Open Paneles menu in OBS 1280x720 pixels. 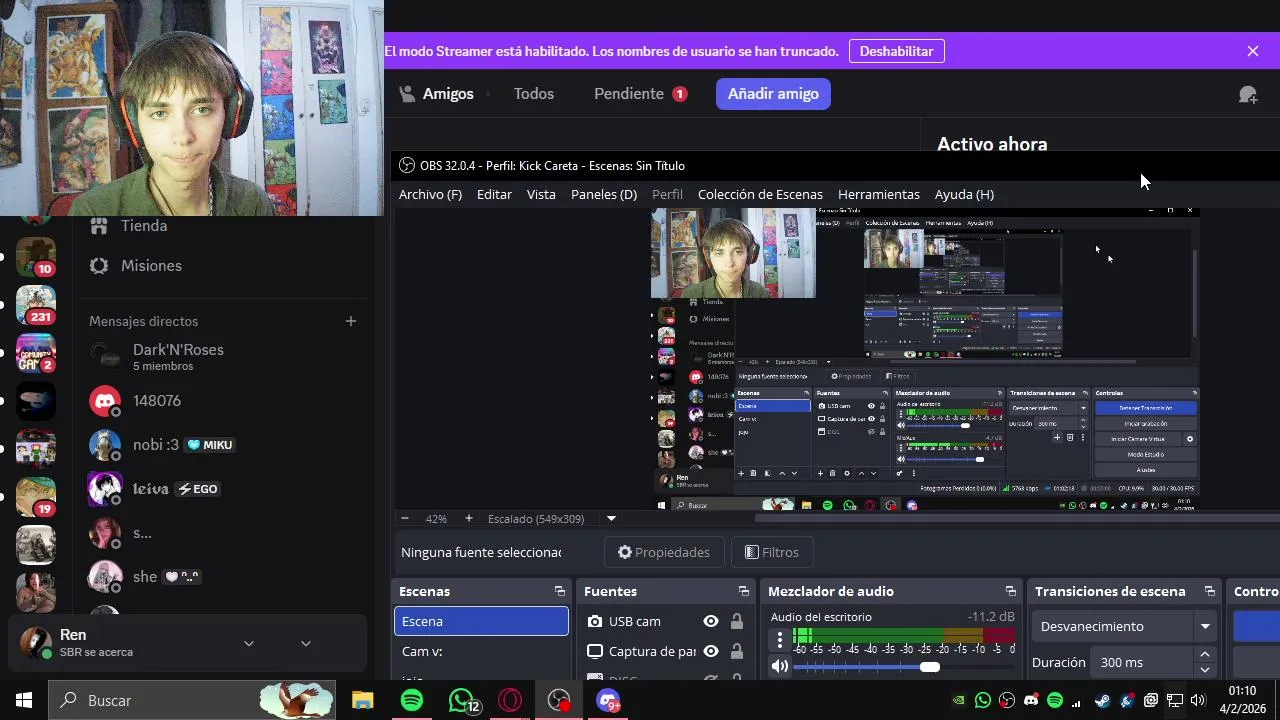[604, 195]
